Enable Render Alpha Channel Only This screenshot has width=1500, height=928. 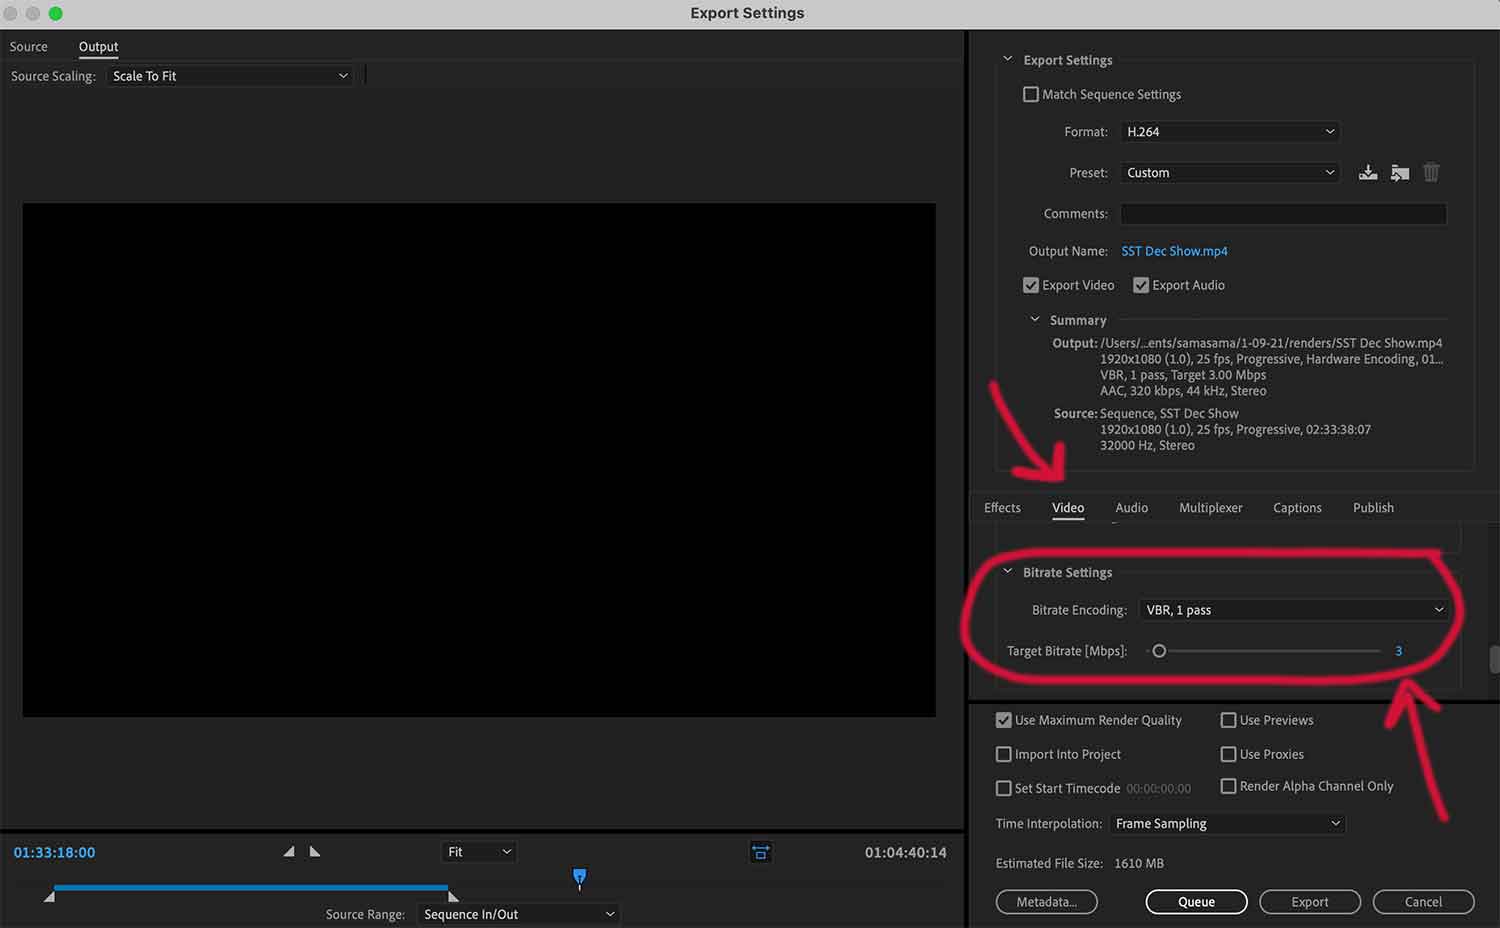coord(1229,786)
